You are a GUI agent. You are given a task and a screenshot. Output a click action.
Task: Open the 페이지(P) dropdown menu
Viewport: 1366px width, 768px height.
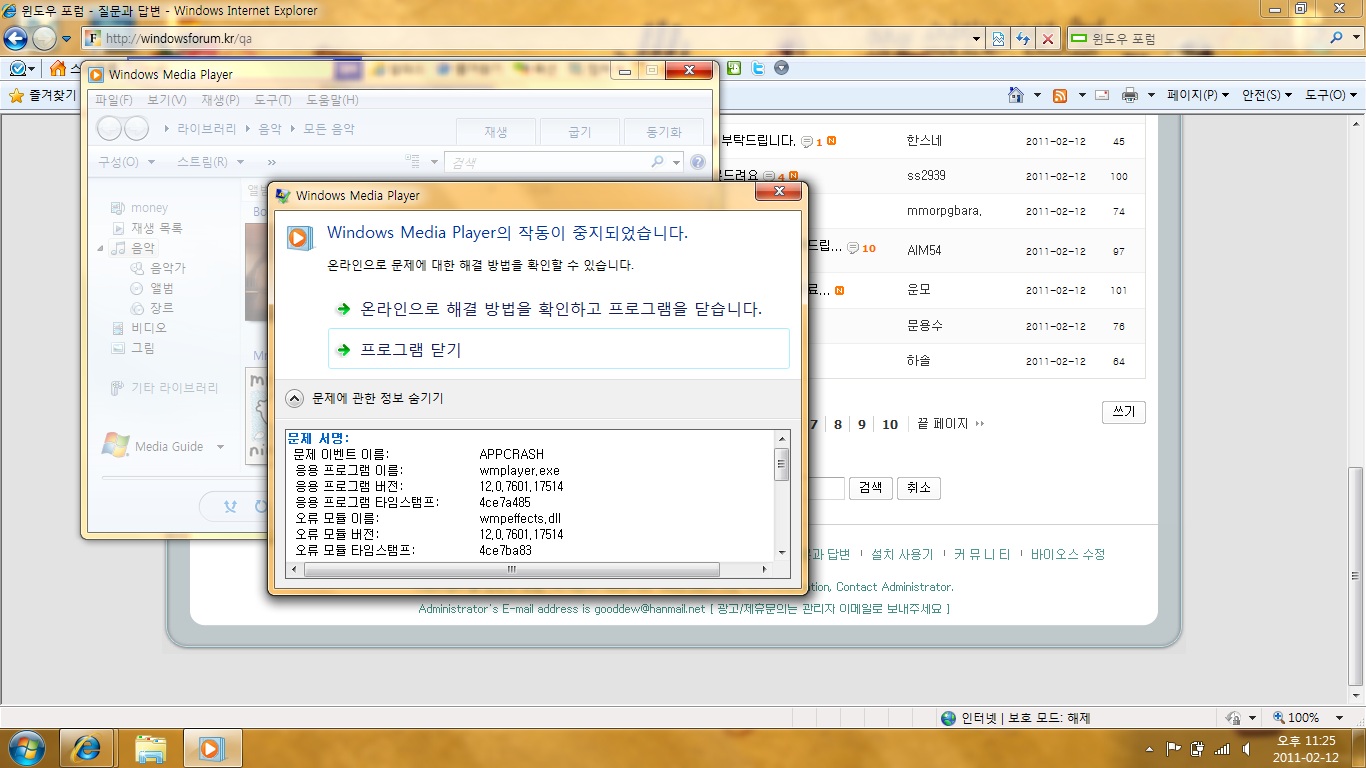tap(1197, 95)
